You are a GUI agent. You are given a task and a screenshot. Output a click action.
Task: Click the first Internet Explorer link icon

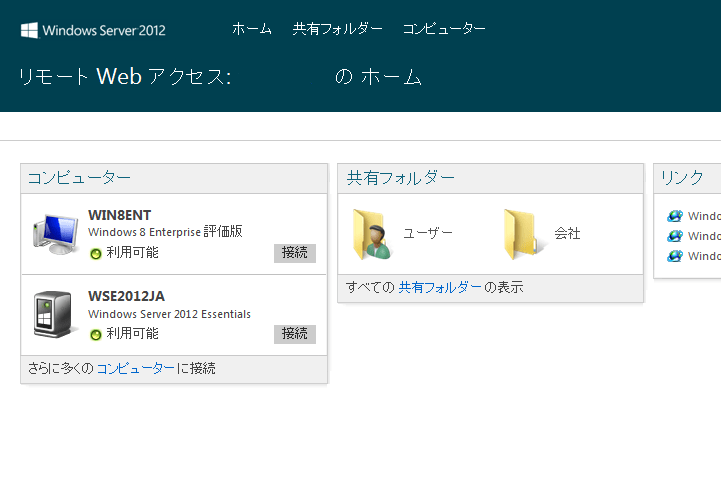(x=675, y=216)
